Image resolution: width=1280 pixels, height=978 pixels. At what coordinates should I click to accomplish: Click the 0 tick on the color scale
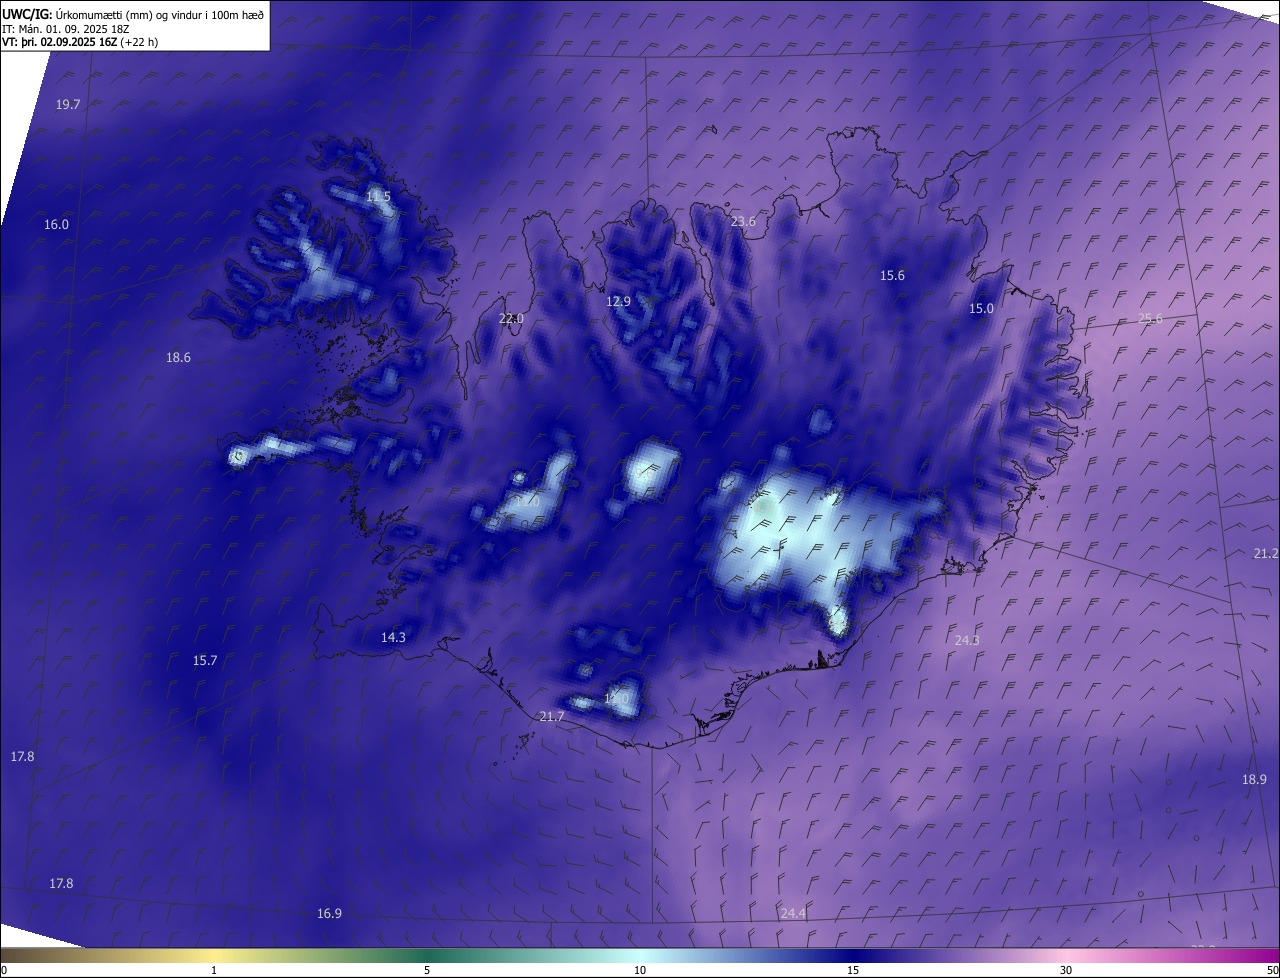click(x=4, y=970)
